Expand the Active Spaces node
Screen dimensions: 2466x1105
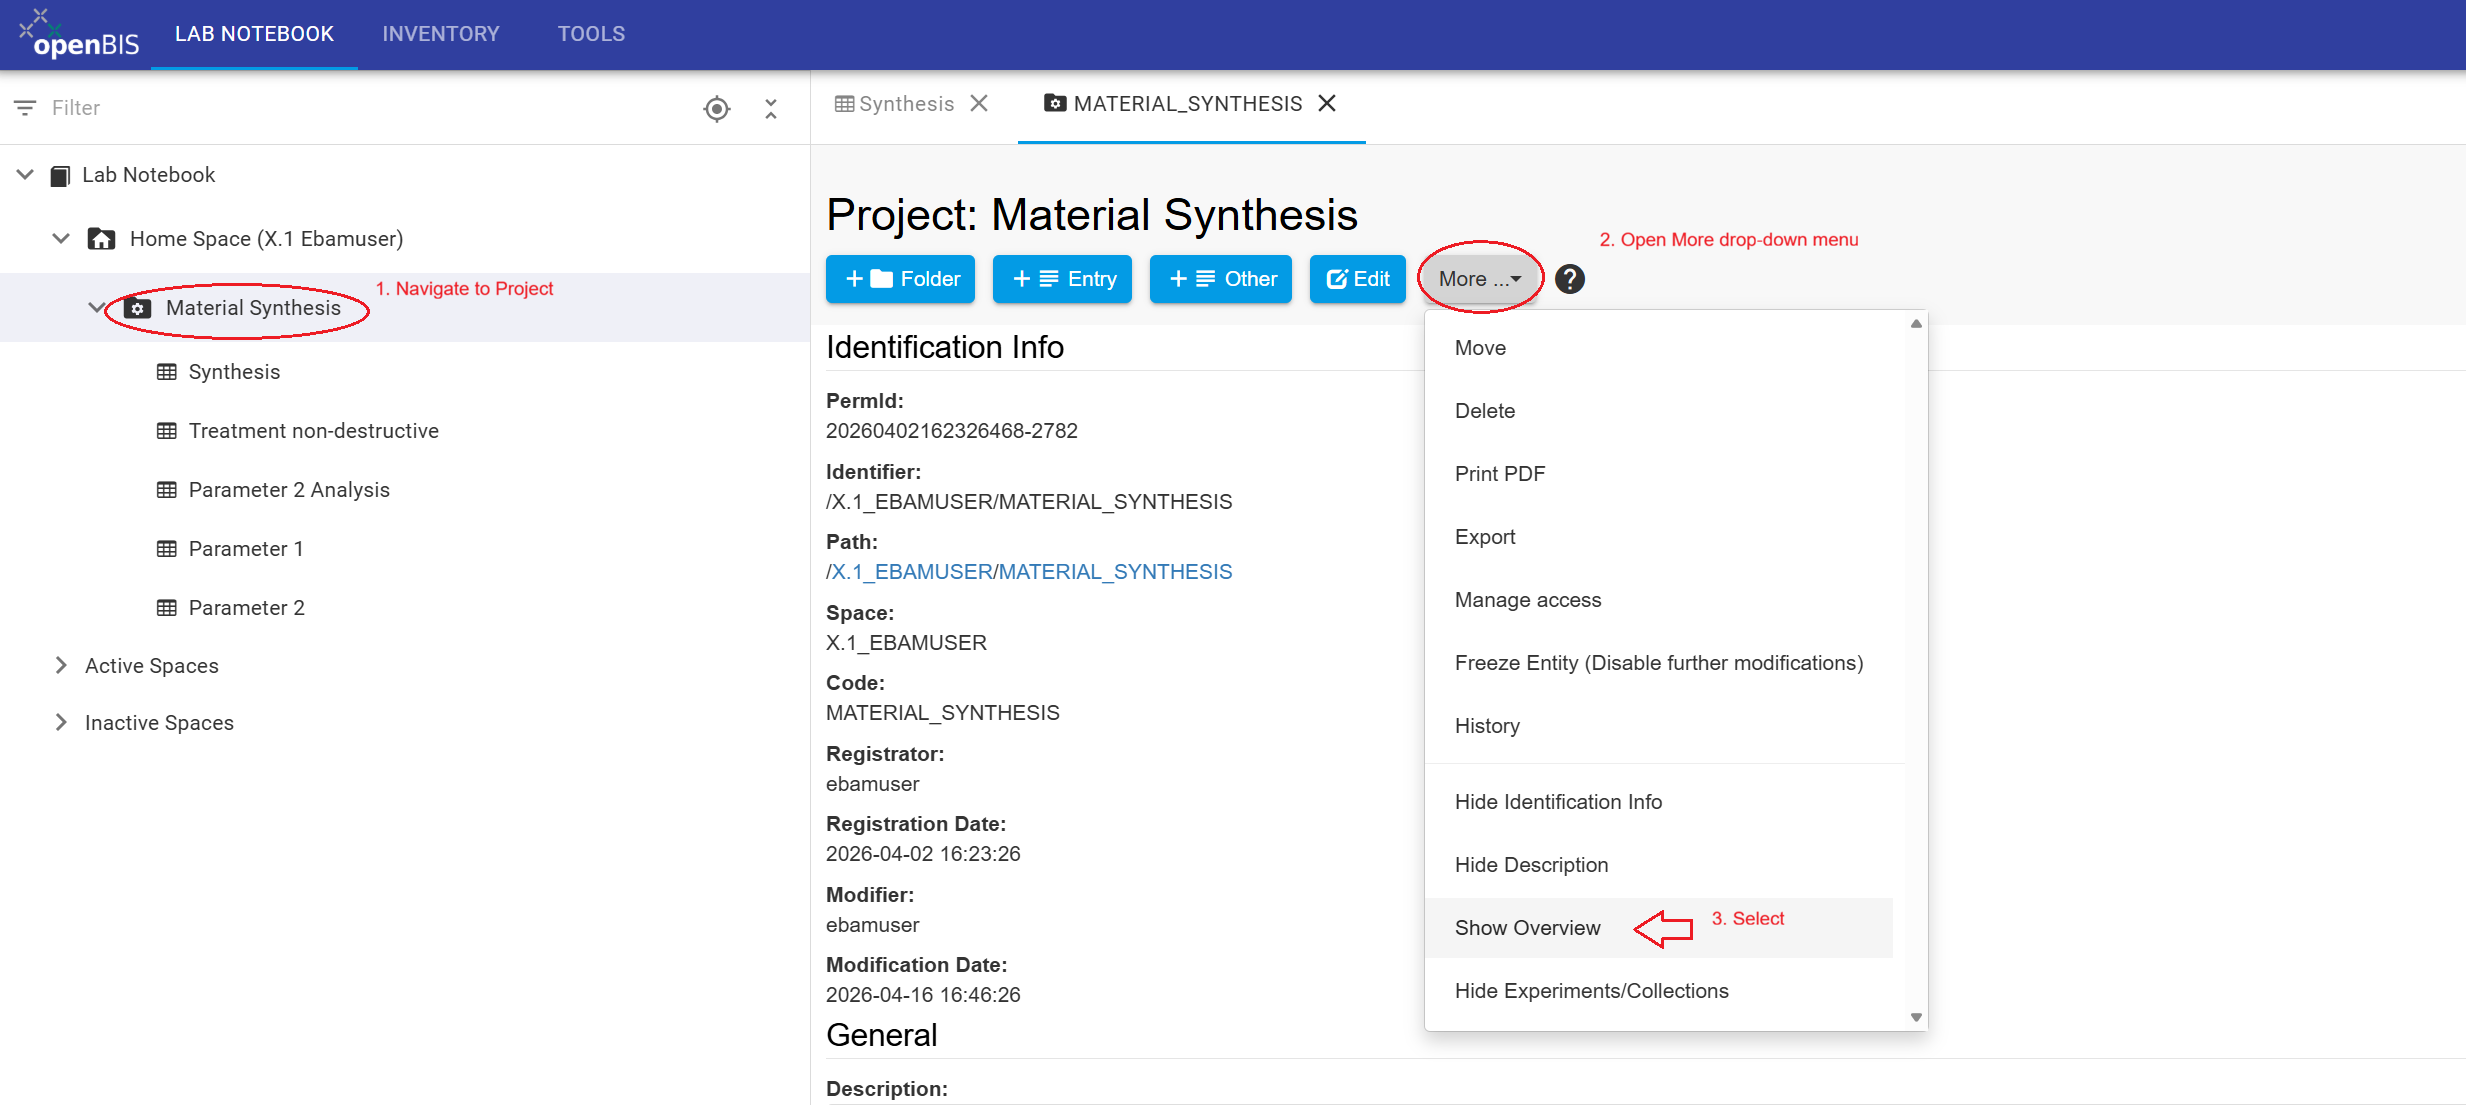[61, 666]
